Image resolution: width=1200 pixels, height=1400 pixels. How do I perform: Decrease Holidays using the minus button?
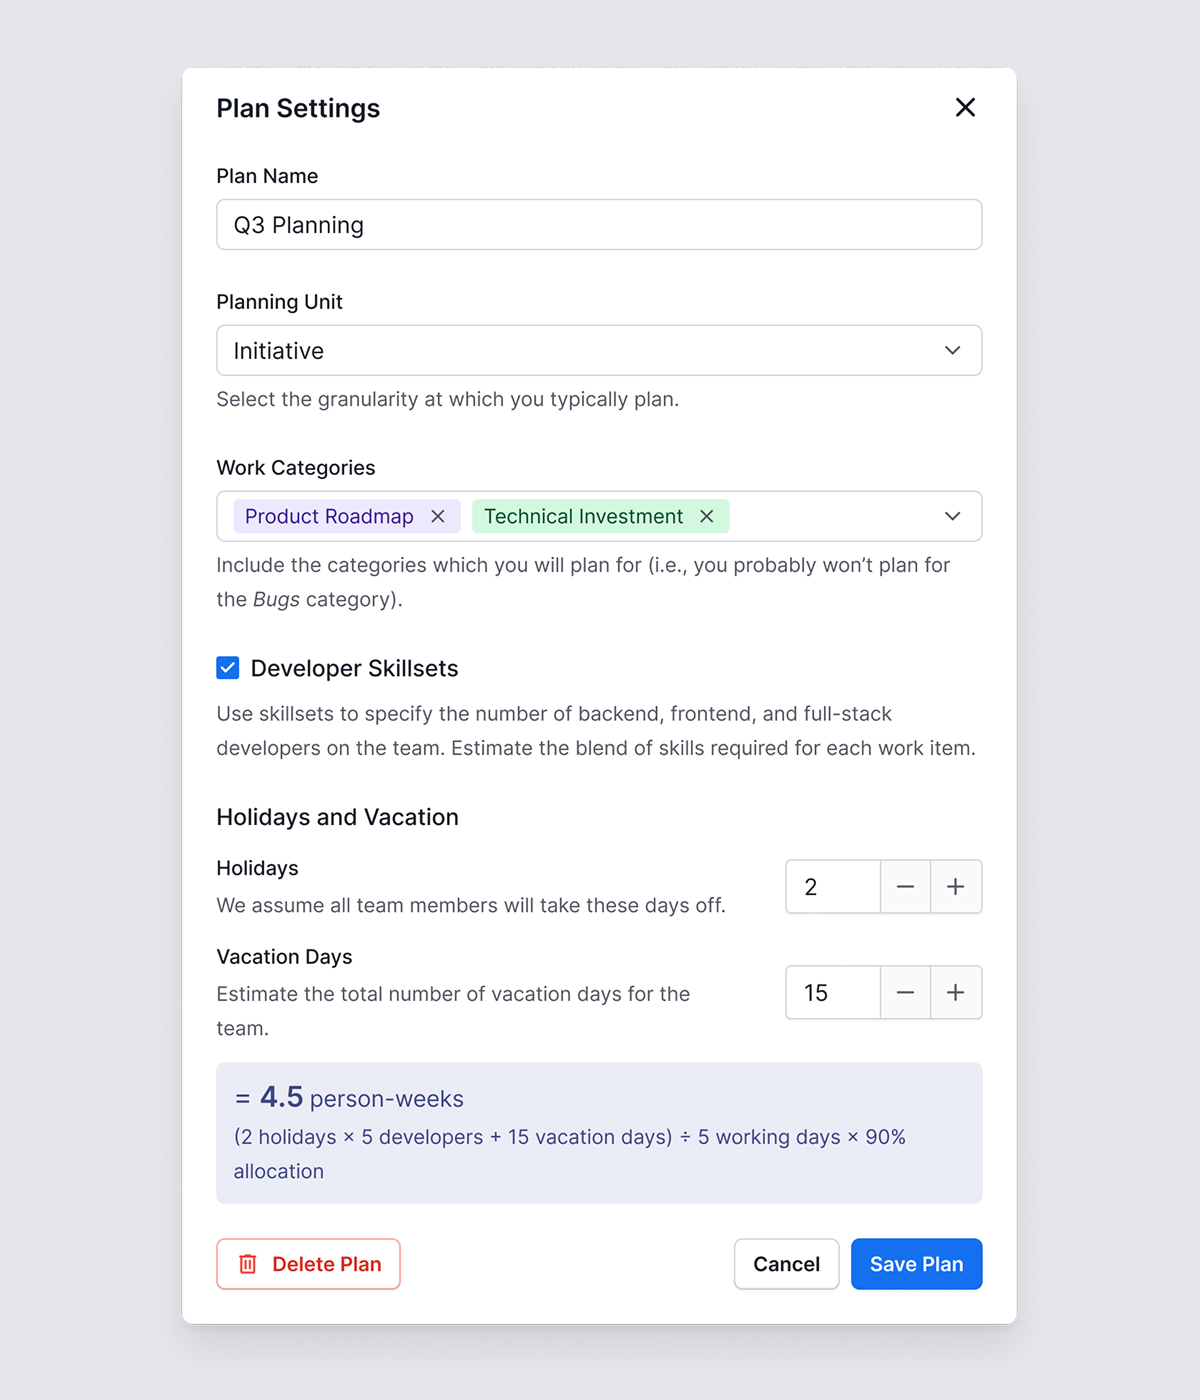tap(904, 886)
